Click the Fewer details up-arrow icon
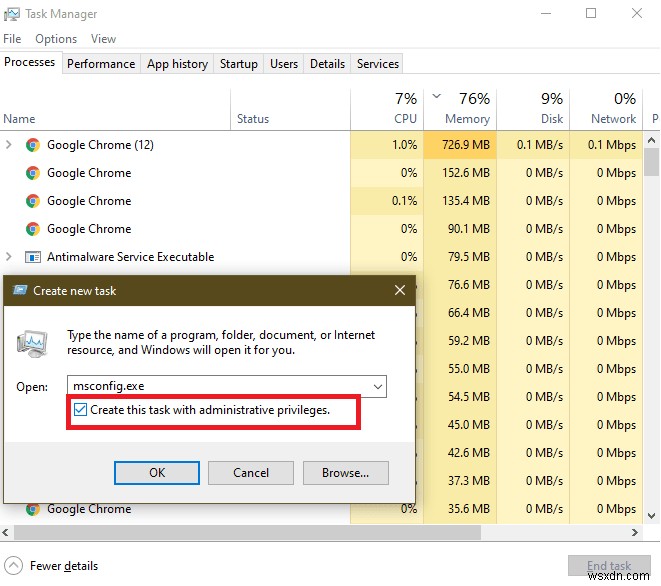This screenshot has width=661, height=586. coord(13,565)
